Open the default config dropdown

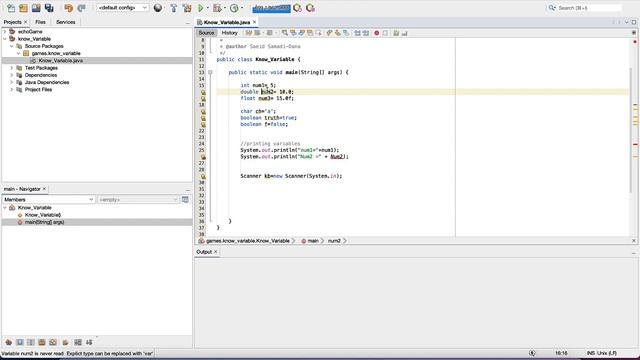coord(122,8)
